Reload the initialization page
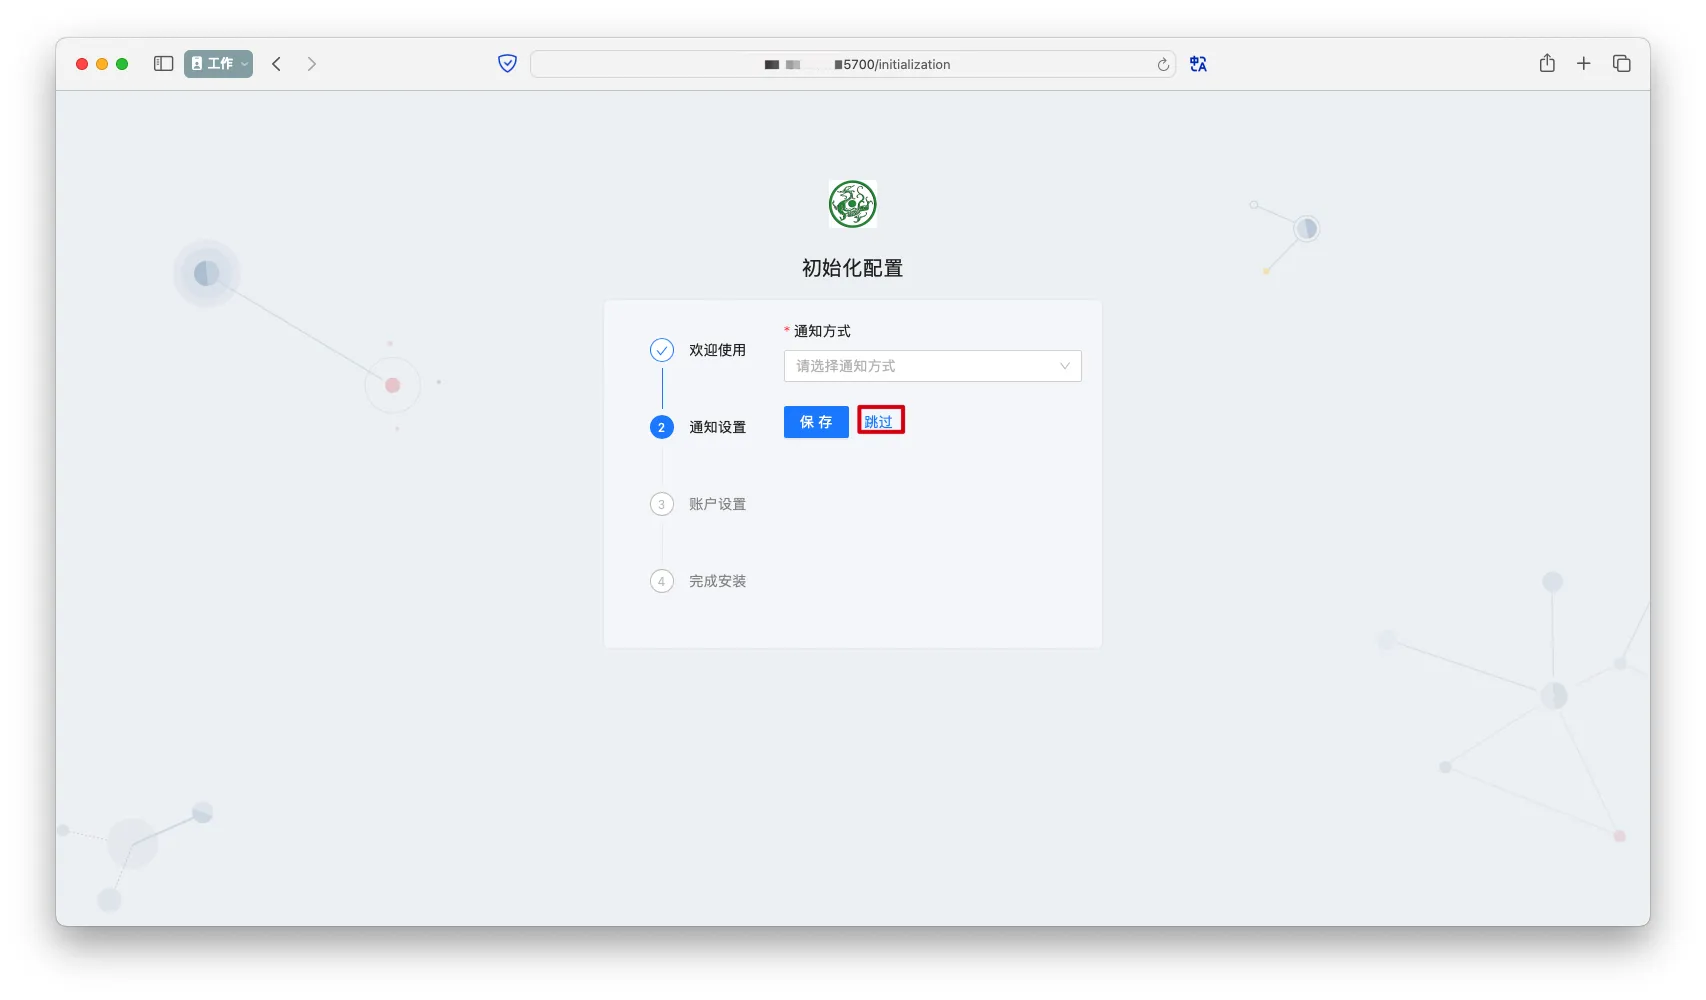Image resolution: width=1706 pixels, height=1000 pixels. (x=1163, y=65)
